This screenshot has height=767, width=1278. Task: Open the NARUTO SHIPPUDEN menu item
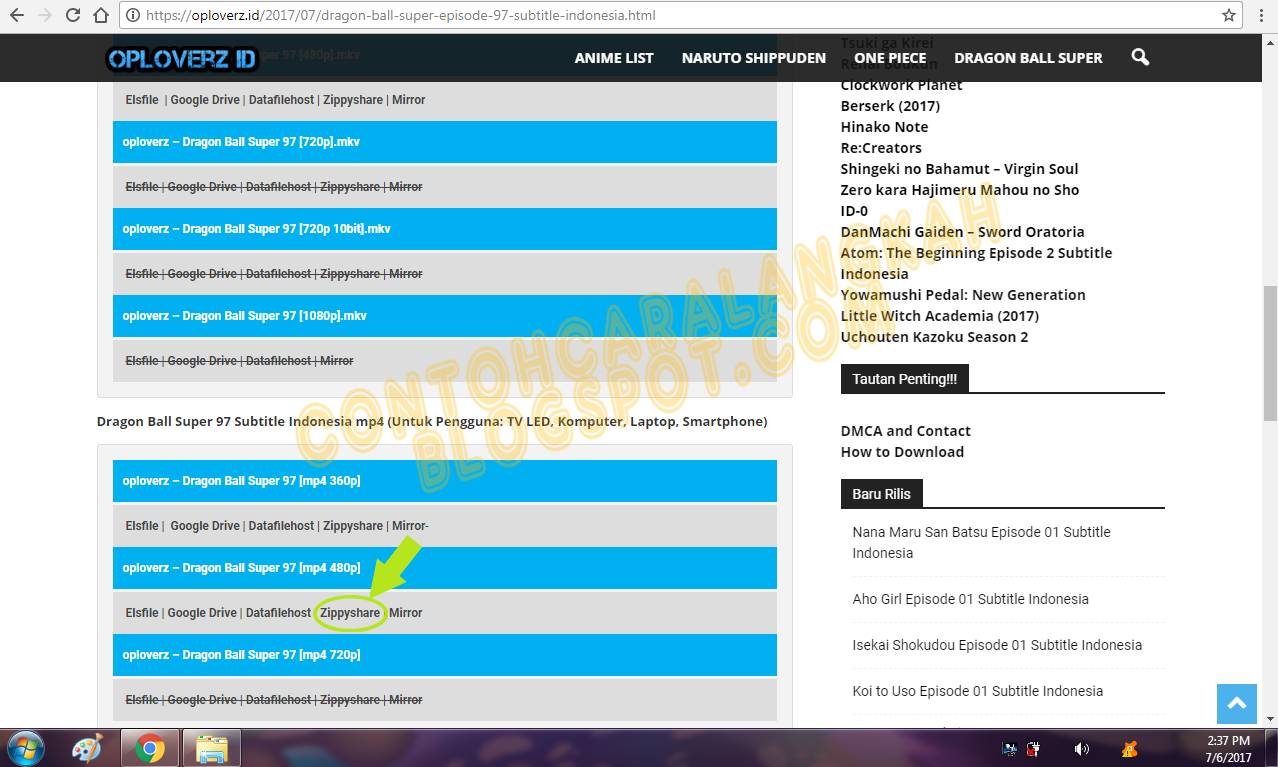pos(754,58)
